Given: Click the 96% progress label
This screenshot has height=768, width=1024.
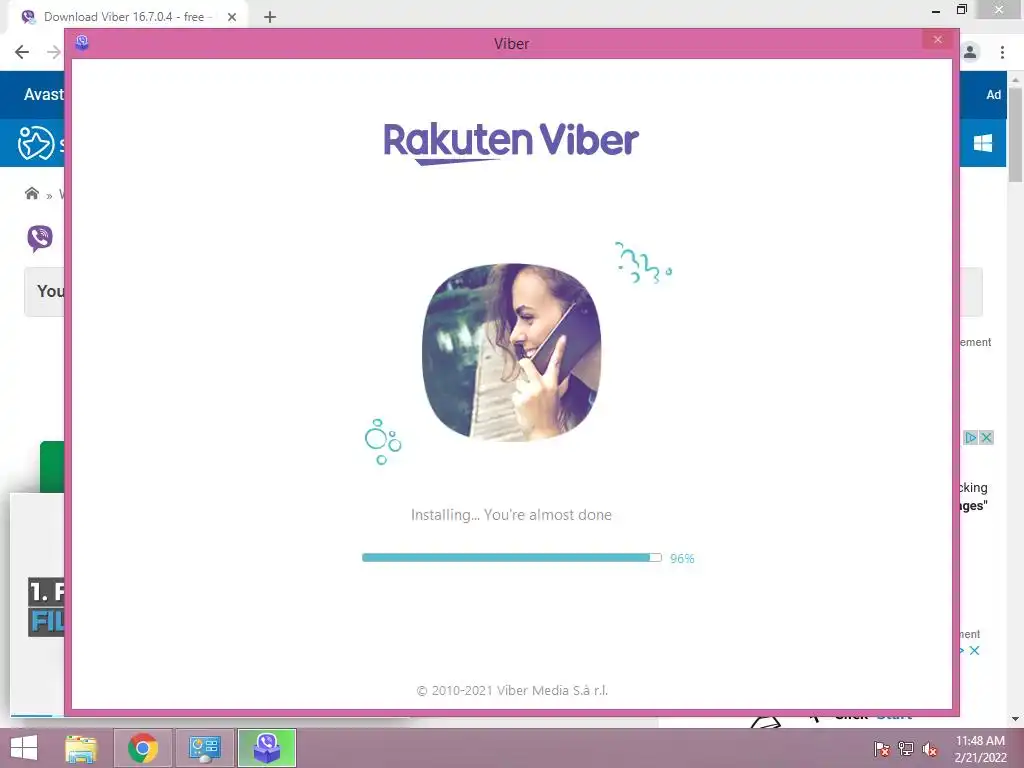Looking at the screenshot, I should [682, 558].
